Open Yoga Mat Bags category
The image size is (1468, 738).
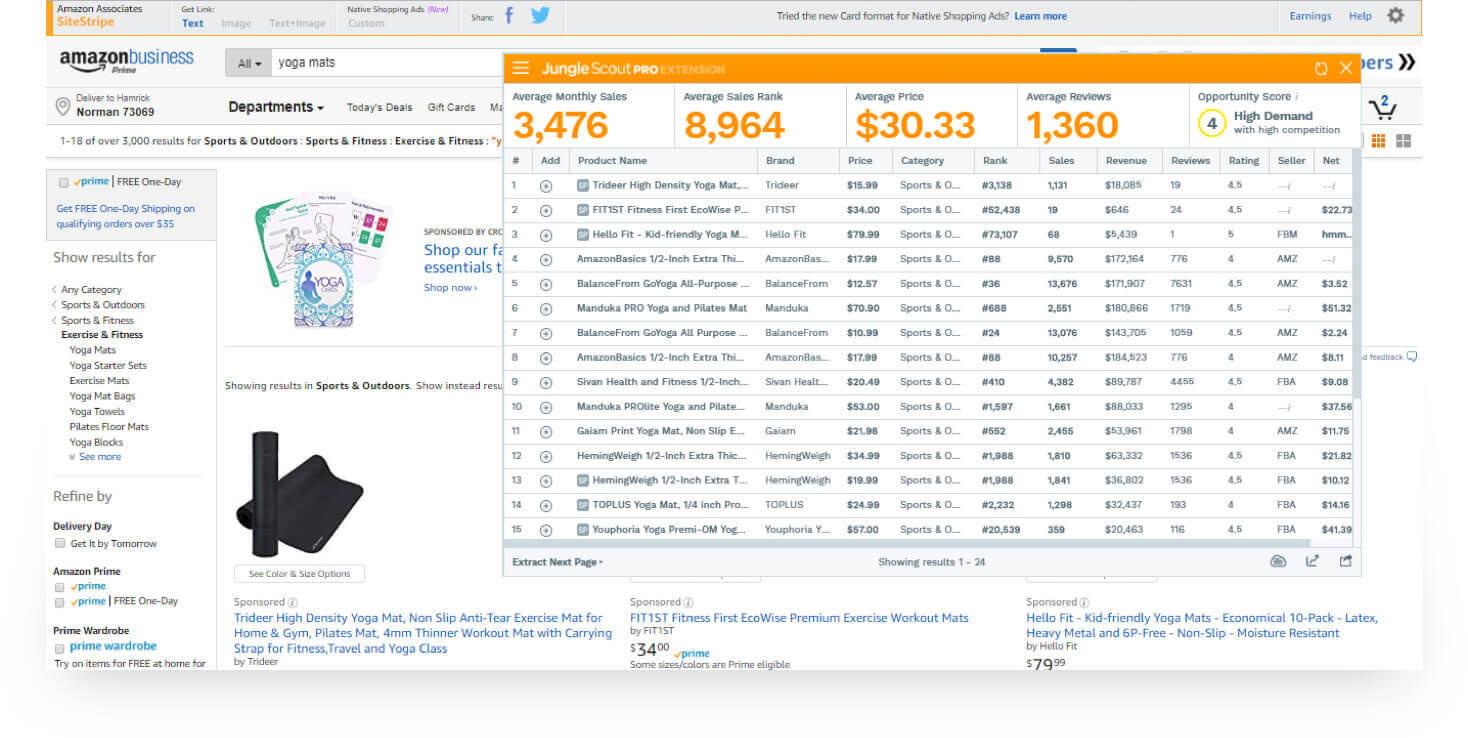[102, 396]
